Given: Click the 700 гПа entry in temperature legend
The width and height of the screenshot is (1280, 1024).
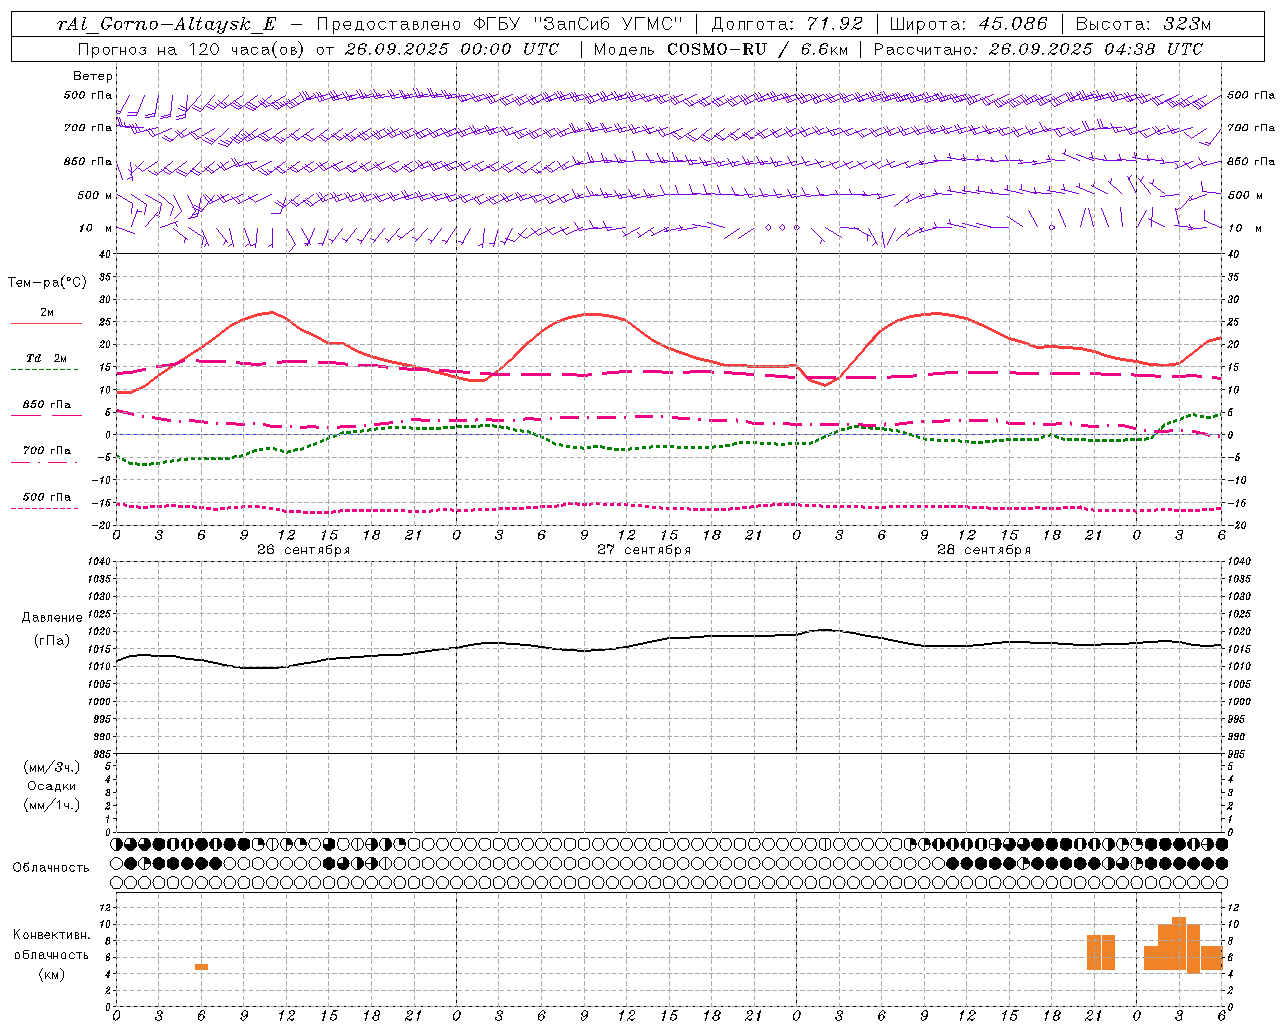Looking at the screenshot, I should tap(47, 451).
